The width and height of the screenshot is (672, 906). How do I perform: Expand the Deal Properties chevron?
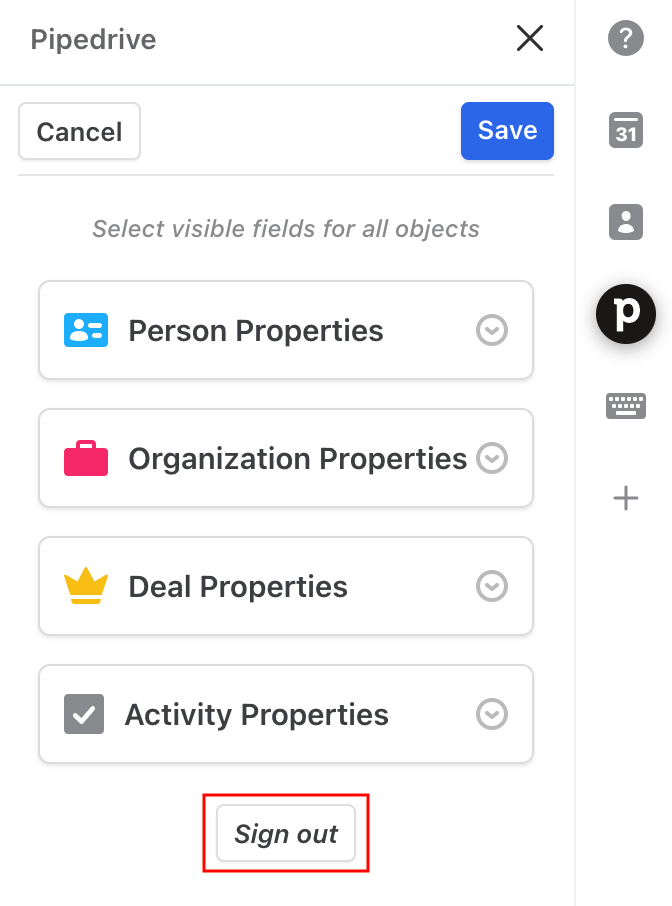pos(492,586)
